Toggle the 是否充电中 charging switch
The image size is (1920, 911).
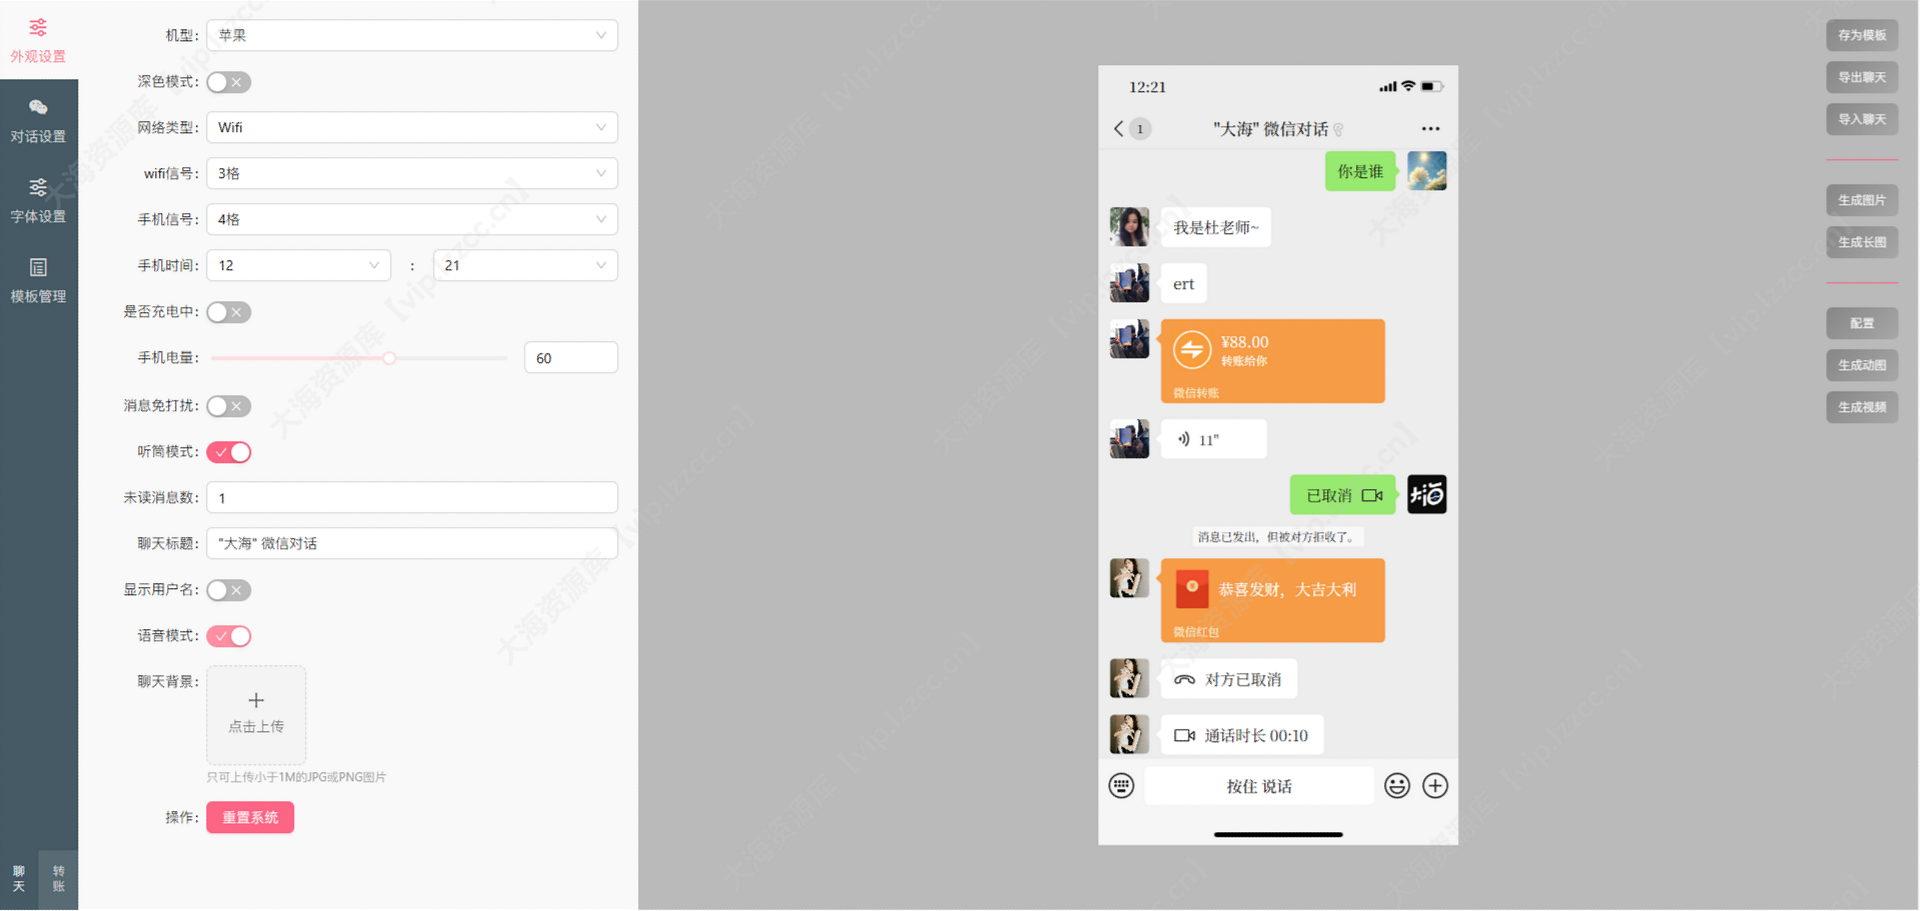229,312
